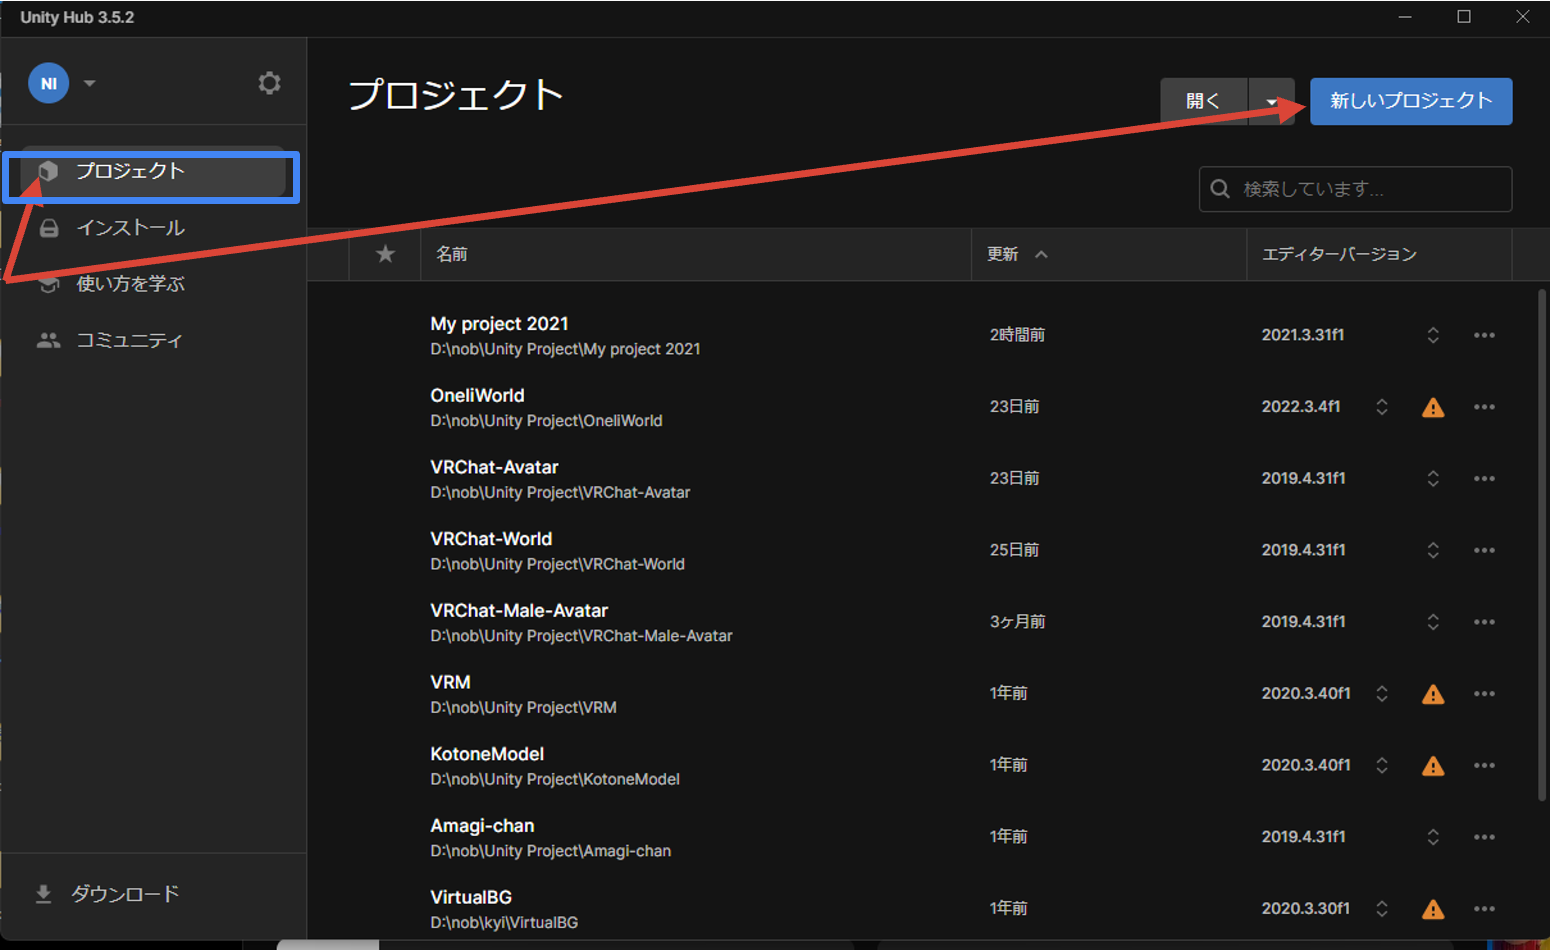The height and width of the screenshot is (950, 1550).
Task: Change editor version selector for VRM
Action: pos(1381,694)
